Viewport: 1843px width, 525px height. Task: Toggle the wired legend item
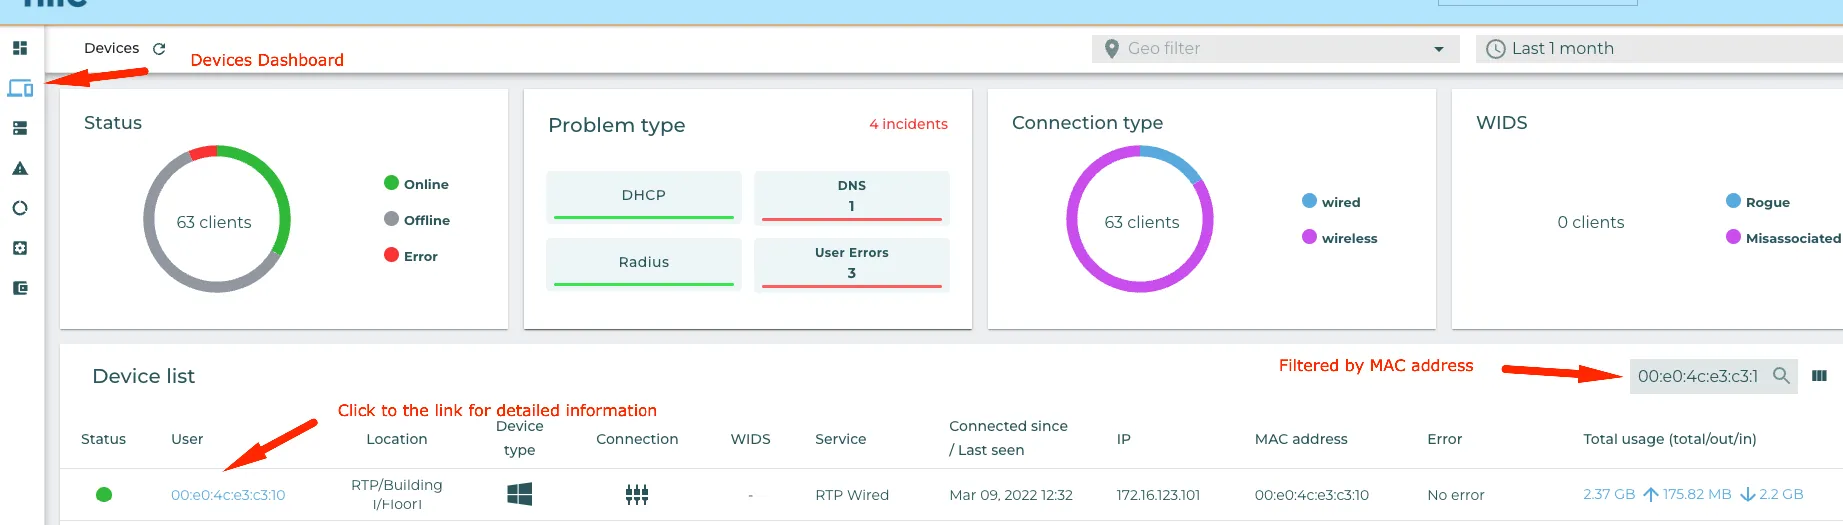[x=1331, y=202]
